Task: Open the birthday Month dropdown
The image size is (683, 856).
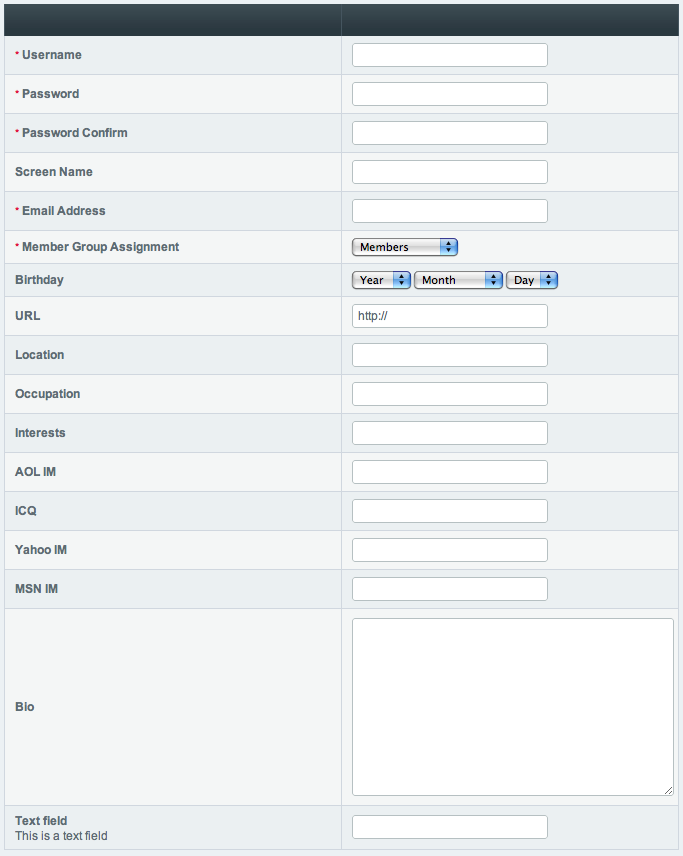Action: click(458, 280)
